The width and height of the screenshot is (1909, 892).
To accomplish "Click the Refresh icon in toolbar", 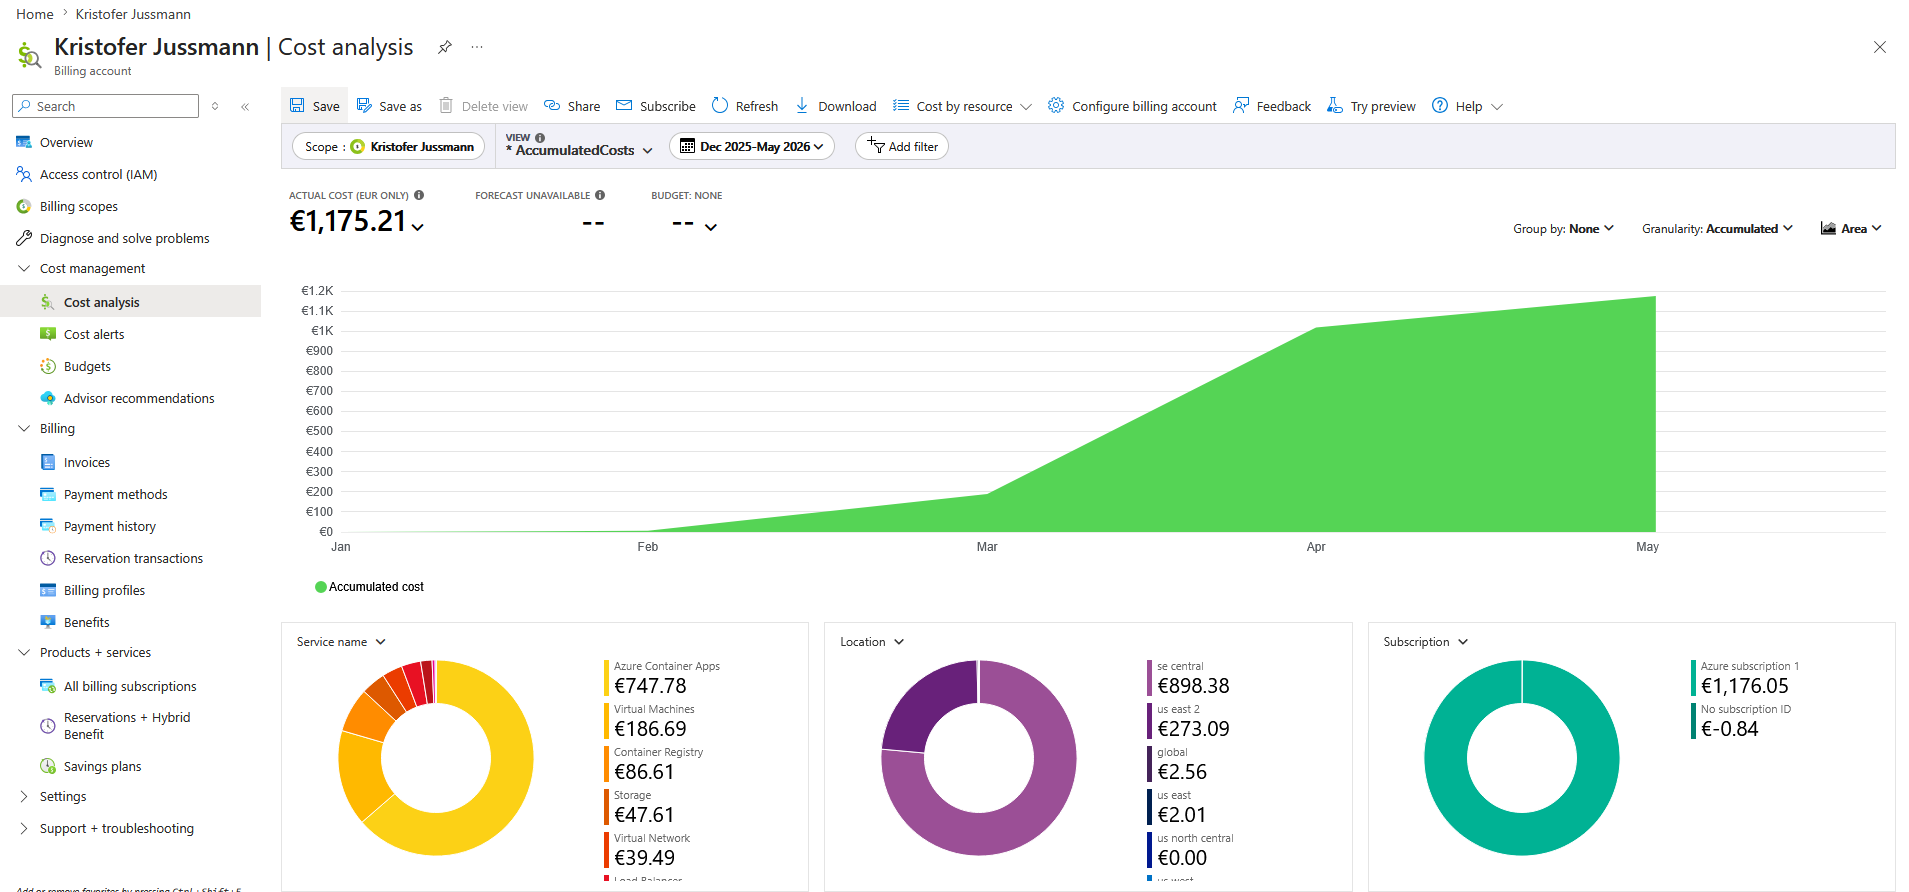I will (720, 105).
